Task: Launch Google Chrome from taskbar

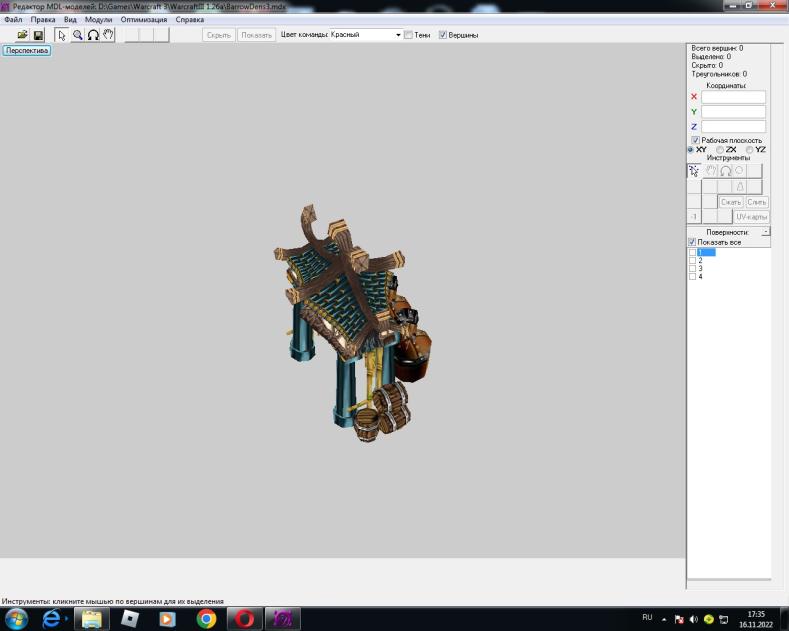Action: click(x=206, y=618)
